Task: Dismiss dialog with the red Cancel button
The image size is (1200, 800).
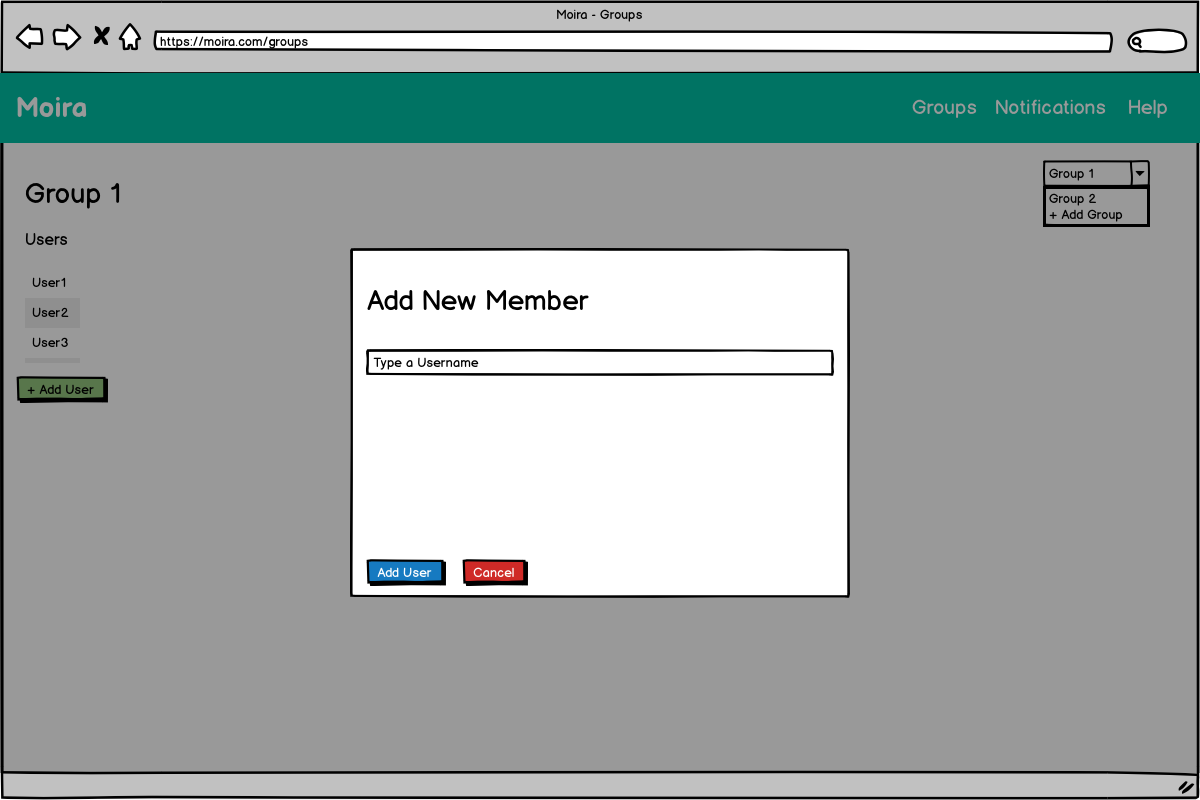Action: point(494,572)
